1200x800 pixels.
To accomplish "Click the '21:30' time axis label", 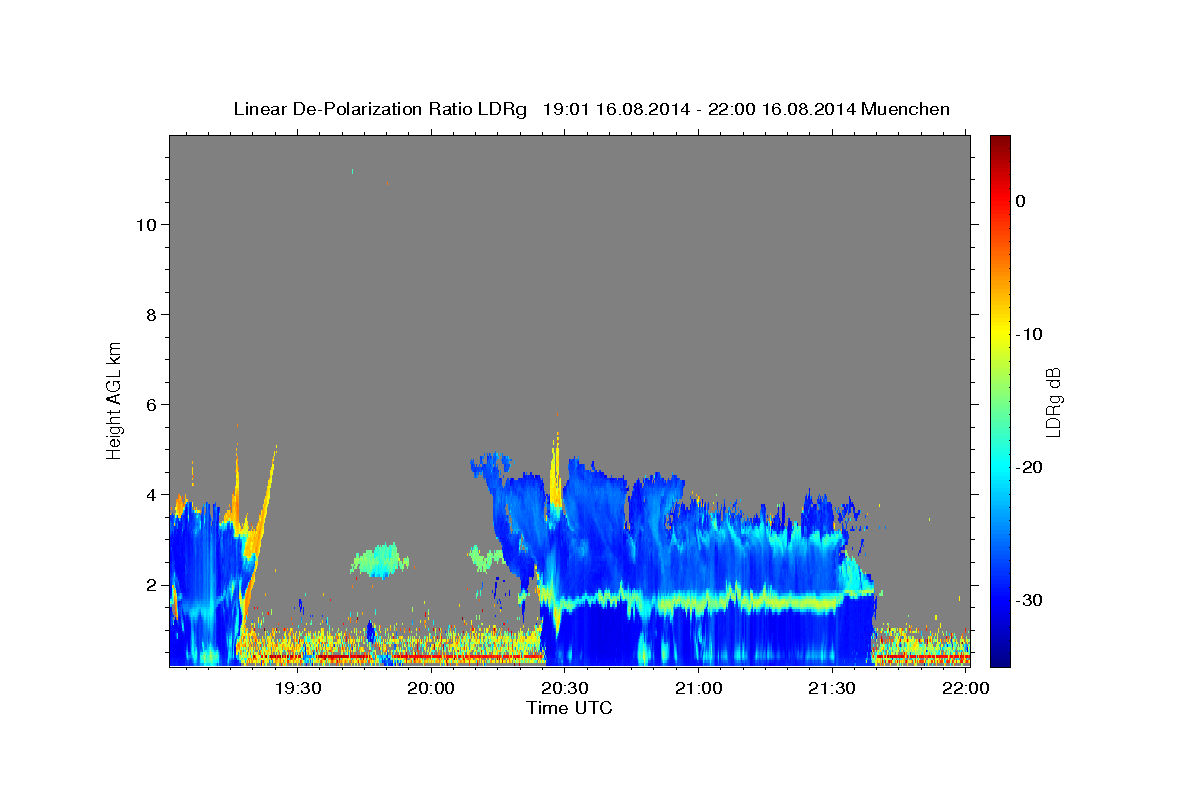I will (832, 689).
